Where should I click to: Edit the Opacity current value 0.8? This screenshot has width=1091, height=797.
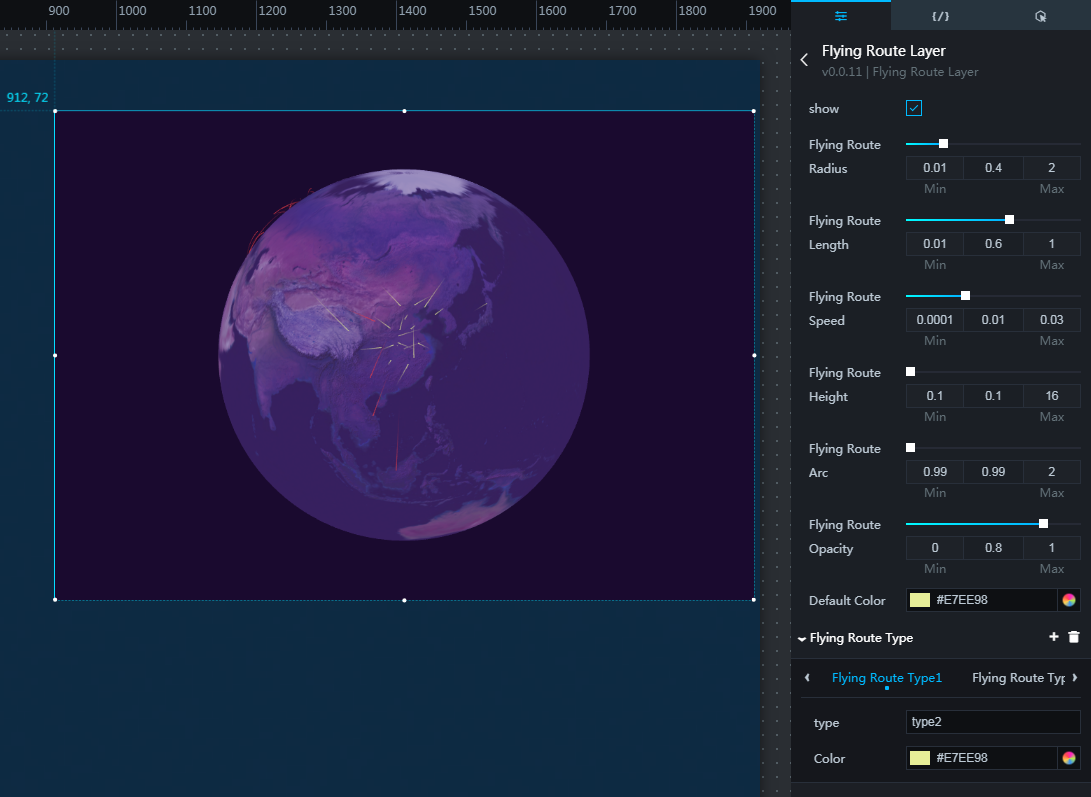pyautogui.click(x=993, y=547)
